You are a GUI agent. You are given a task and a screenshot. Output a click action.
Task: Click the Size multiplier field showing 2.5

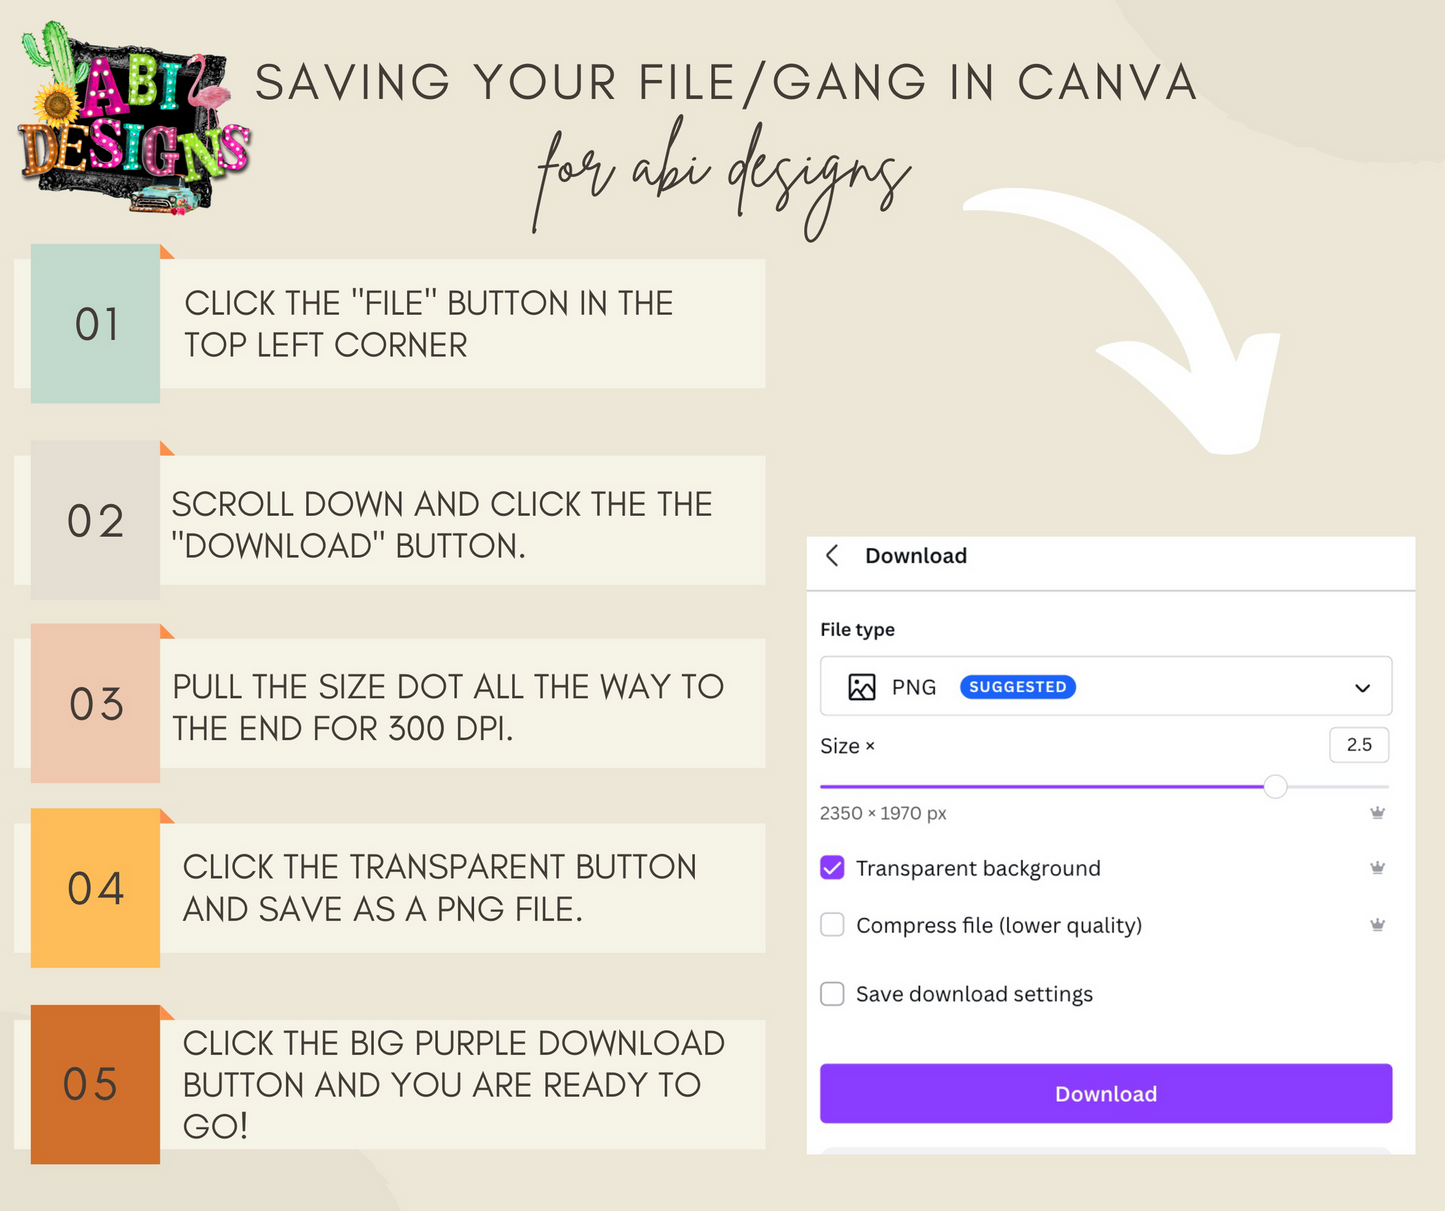(1359, 745)
